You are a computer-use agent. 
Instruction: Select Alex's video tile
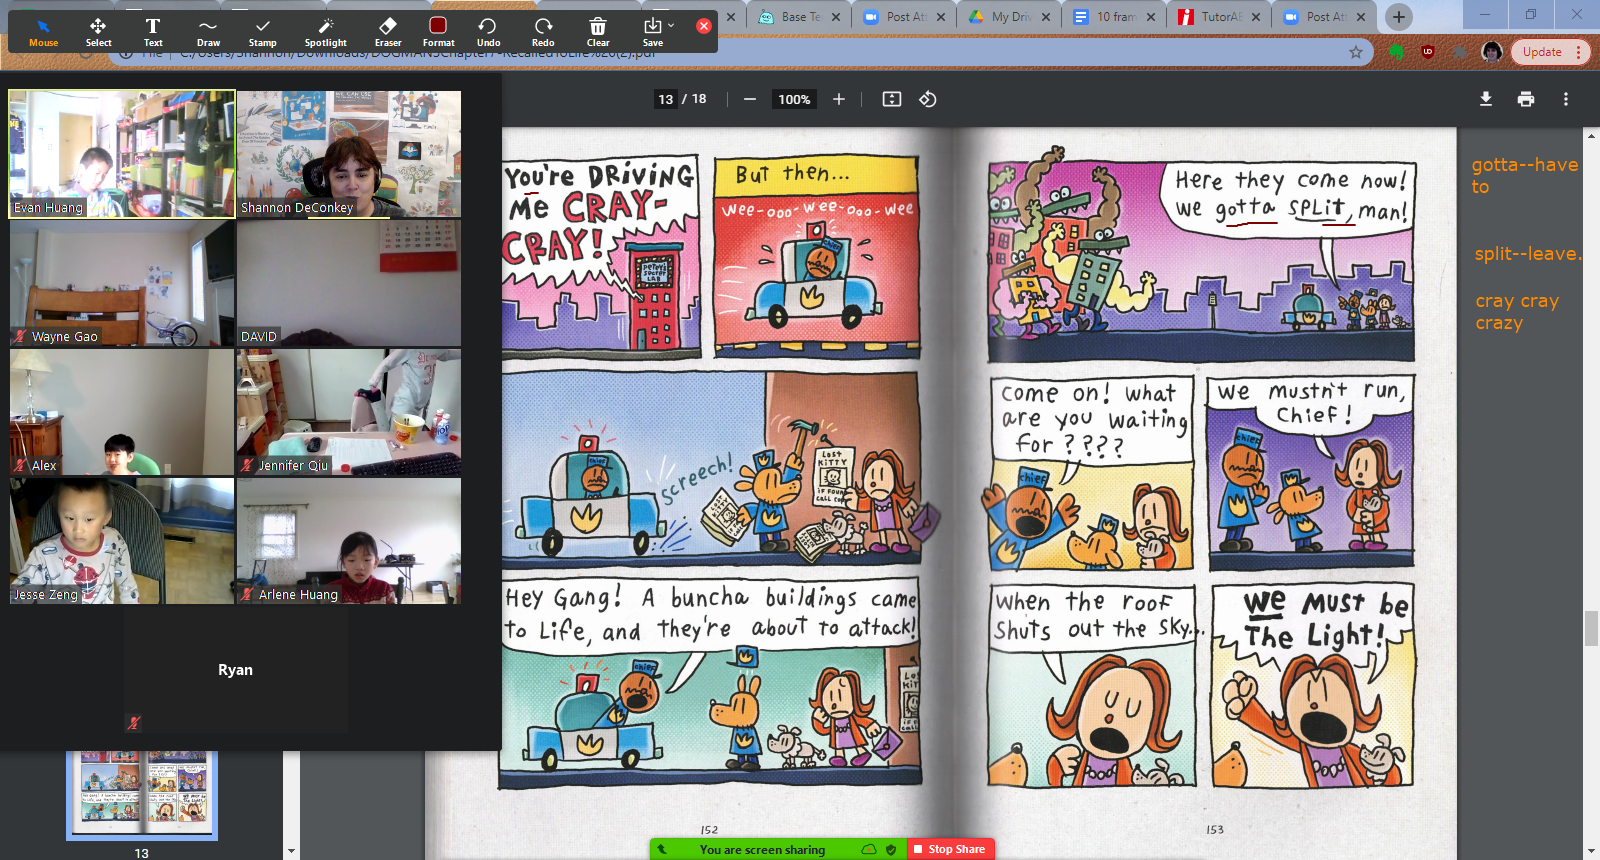click(x=122, y=412)
